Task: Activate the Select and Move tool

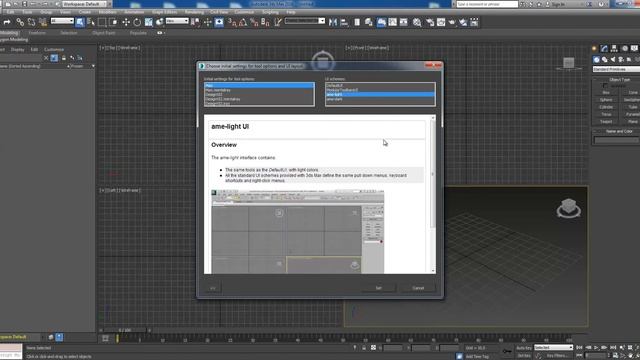Action: [x=126, y=22]
